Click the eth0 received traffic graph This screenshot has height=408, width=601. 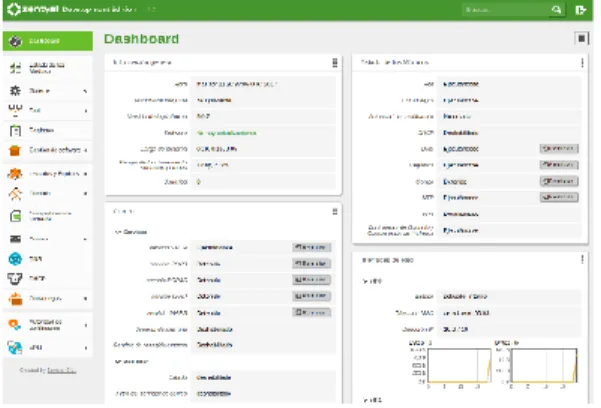(x=459, y=365)
